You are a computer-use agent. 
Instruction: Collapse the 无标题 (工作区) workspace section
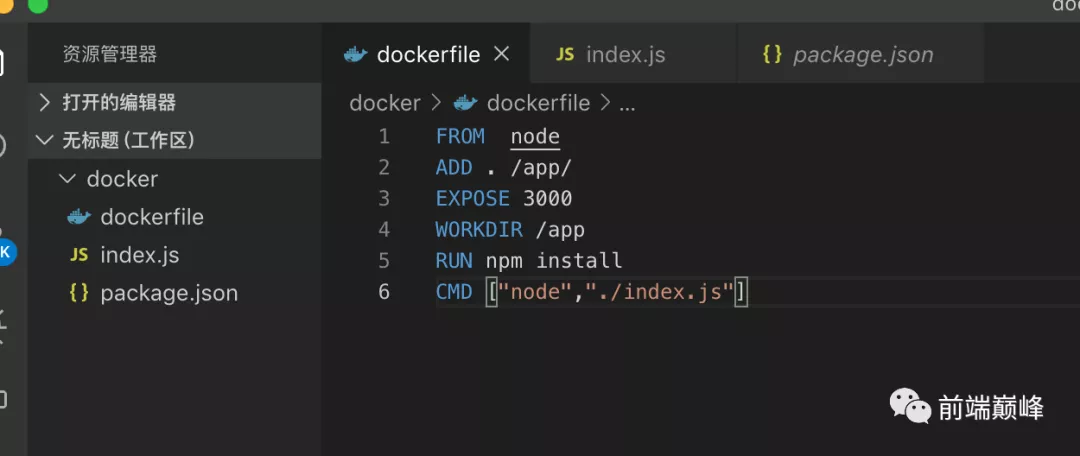(45, 140)
